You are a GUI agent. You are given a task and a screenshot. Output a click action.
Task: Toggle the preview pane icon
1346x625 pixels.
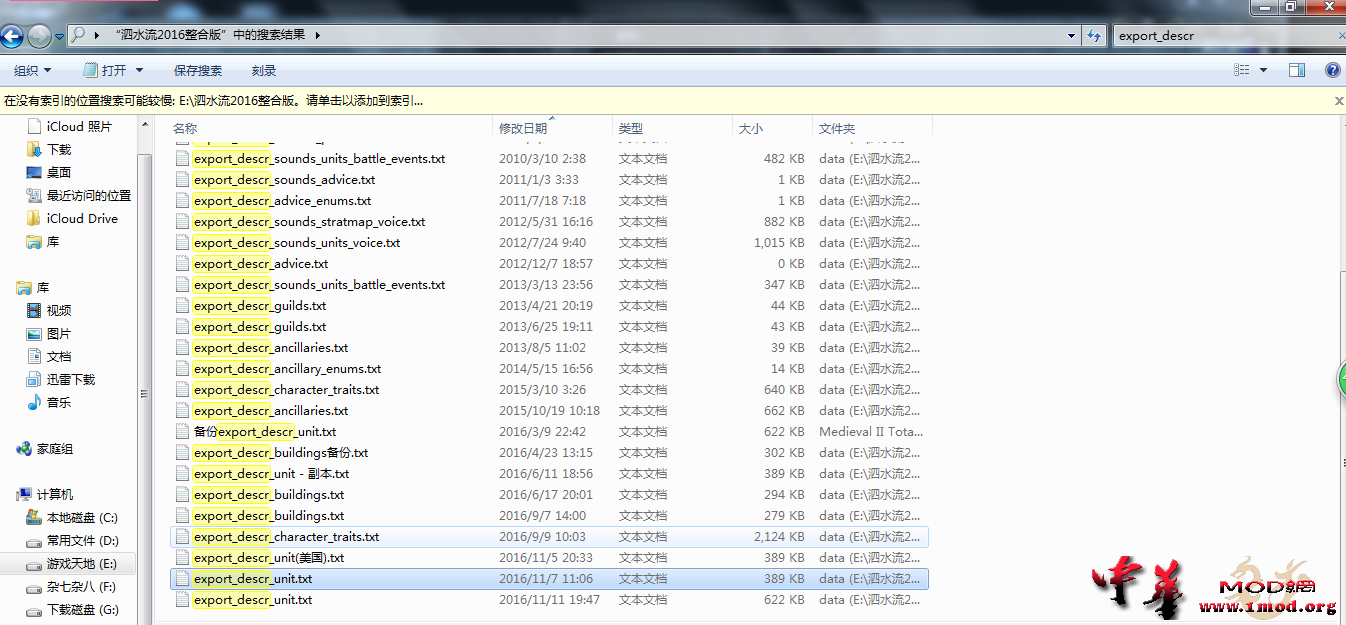[x=1297, y=70]
